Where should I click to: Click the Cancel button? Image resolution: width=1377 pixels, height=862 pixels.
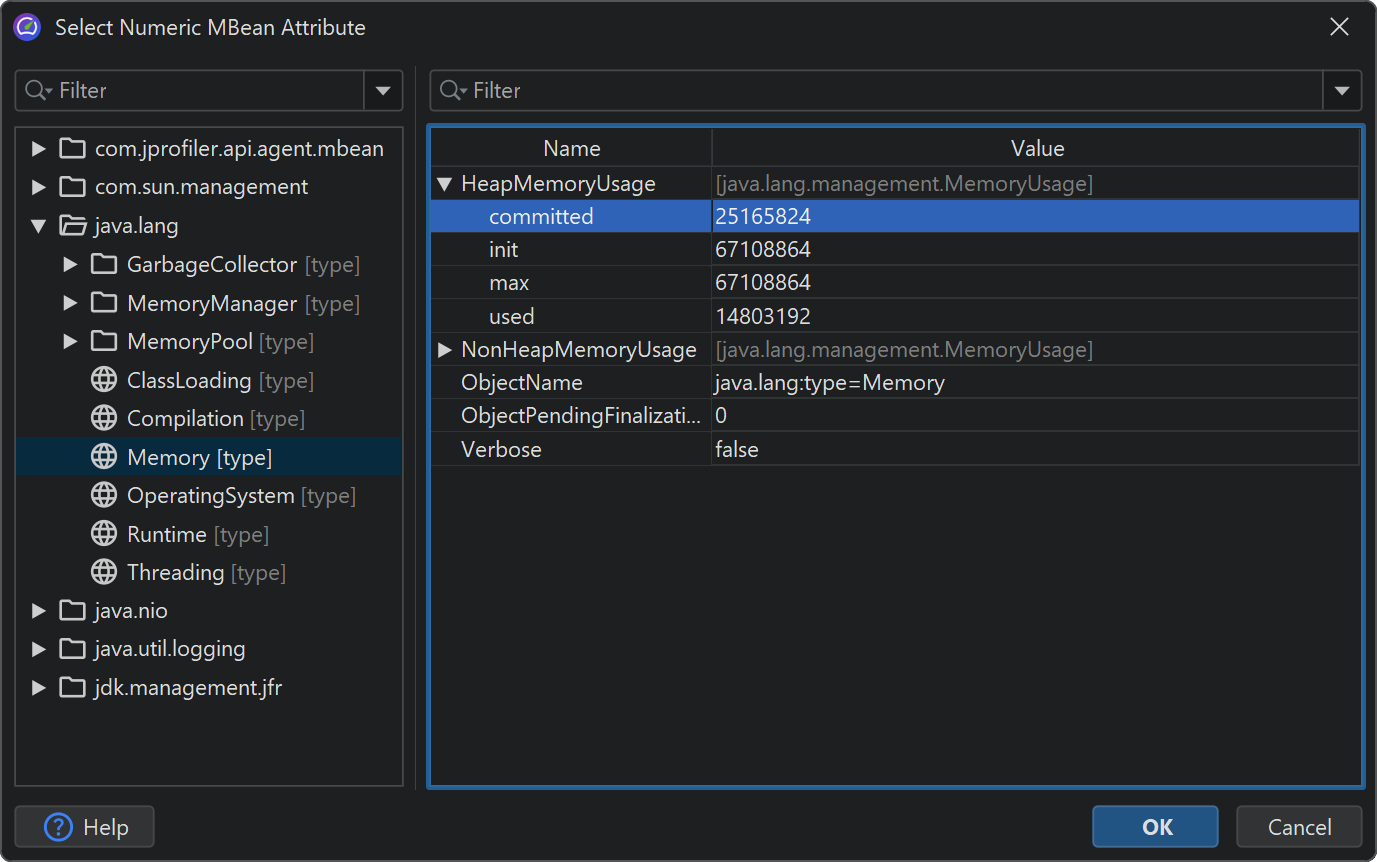click(1299, 827)
